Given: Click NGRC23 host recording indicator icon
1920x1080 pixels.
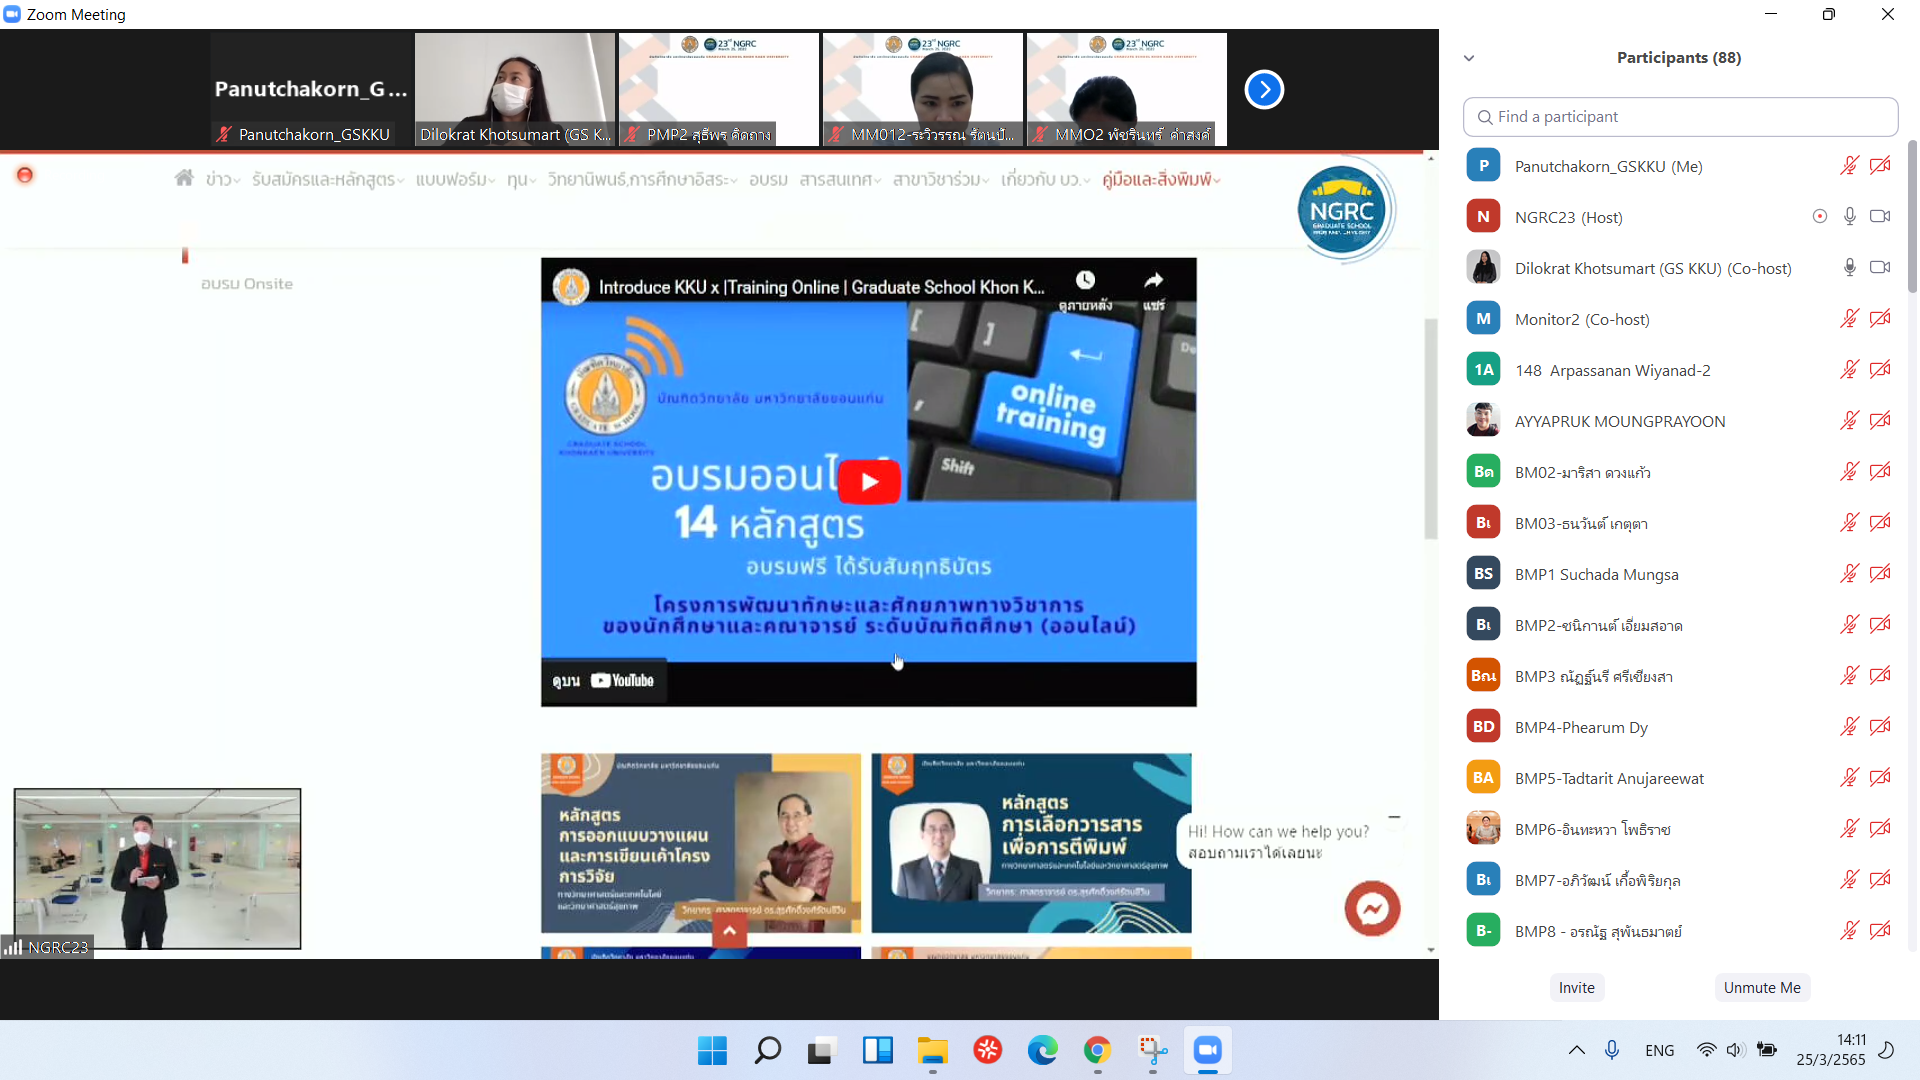Looking at the screenshot, I should click(1820, 217).
